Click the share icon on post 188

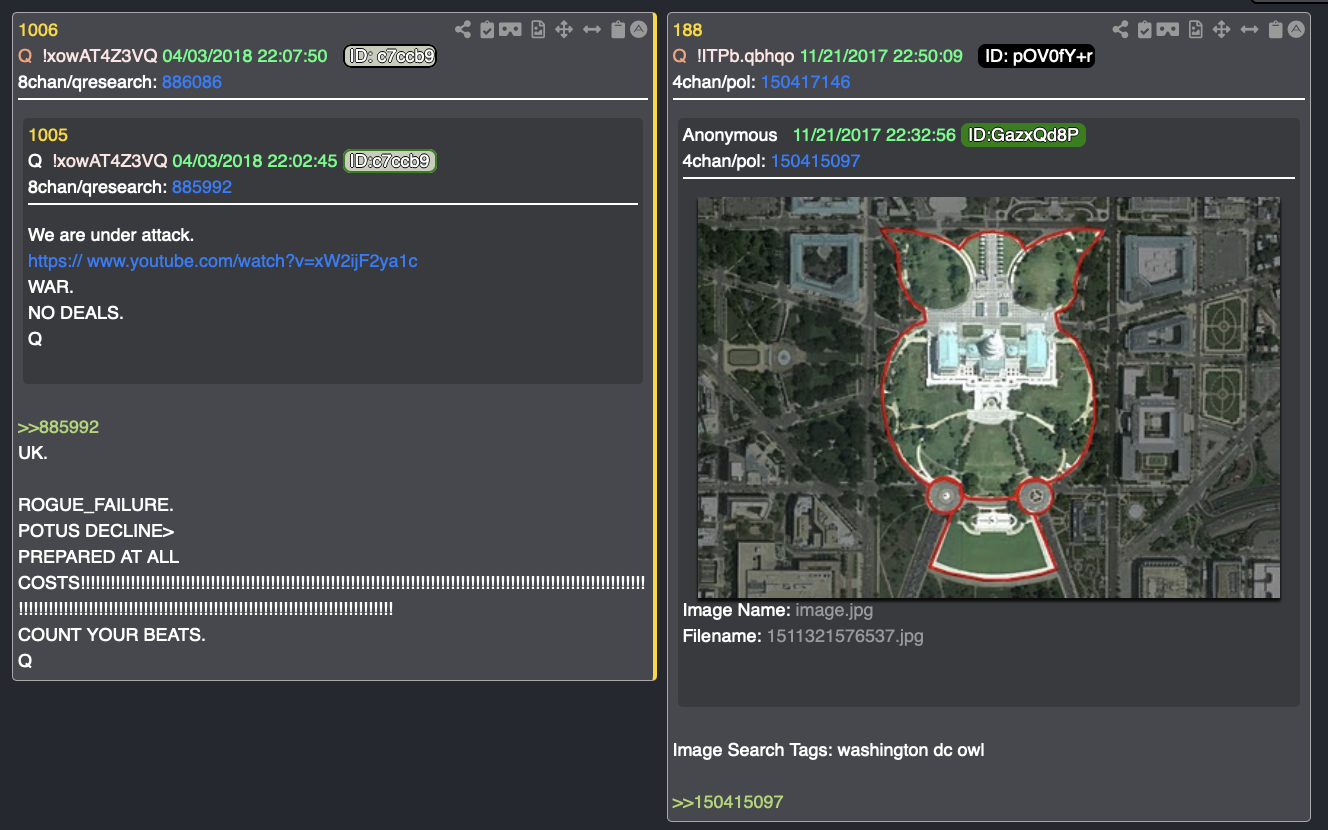1121,30
